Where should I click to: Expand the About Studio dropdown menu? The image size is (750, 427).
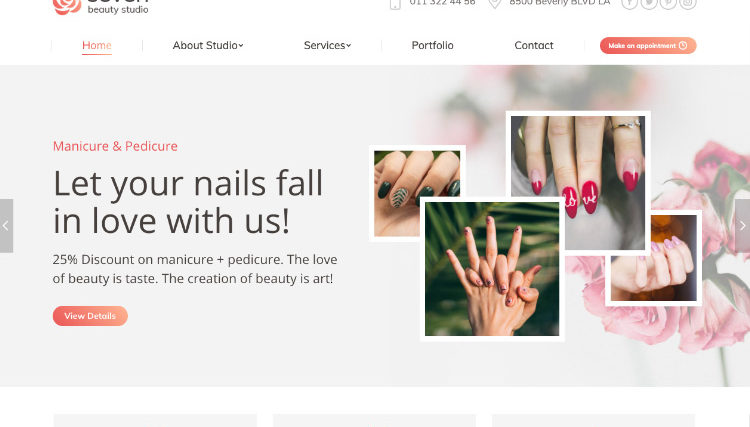click(x=208, y=45)
